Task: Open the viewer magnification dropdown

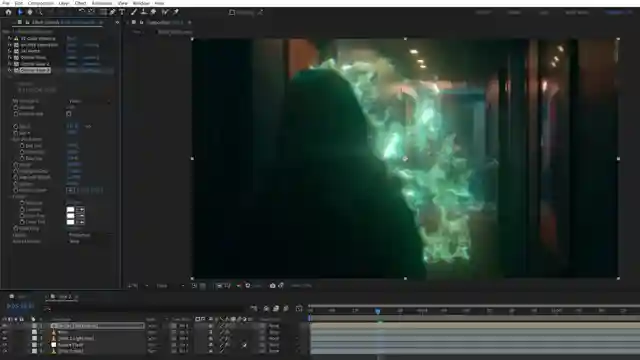Action: 139,286
